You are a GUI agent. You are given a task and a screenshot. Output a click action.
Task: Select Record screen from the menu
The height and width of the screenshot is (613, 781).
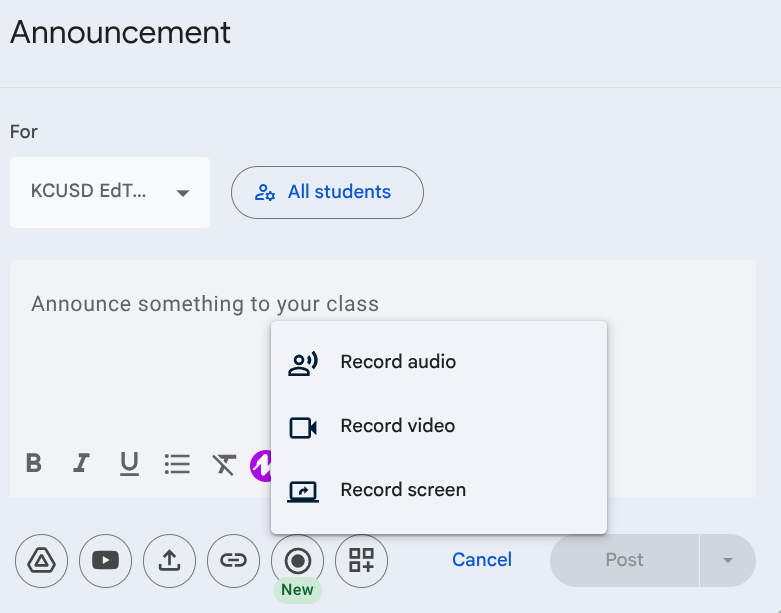pyautogui.click(x=403, y=490)
